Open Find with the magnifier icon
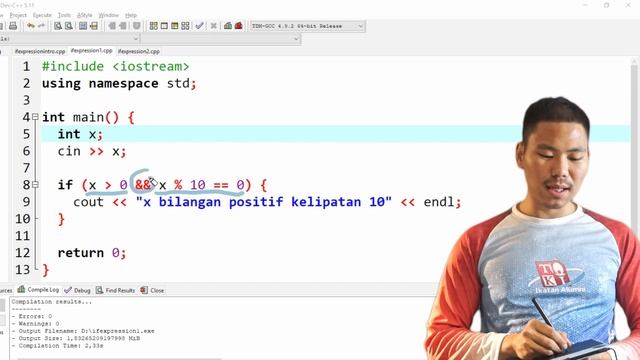This screenshot has width=640, height=360. point(58,26)
